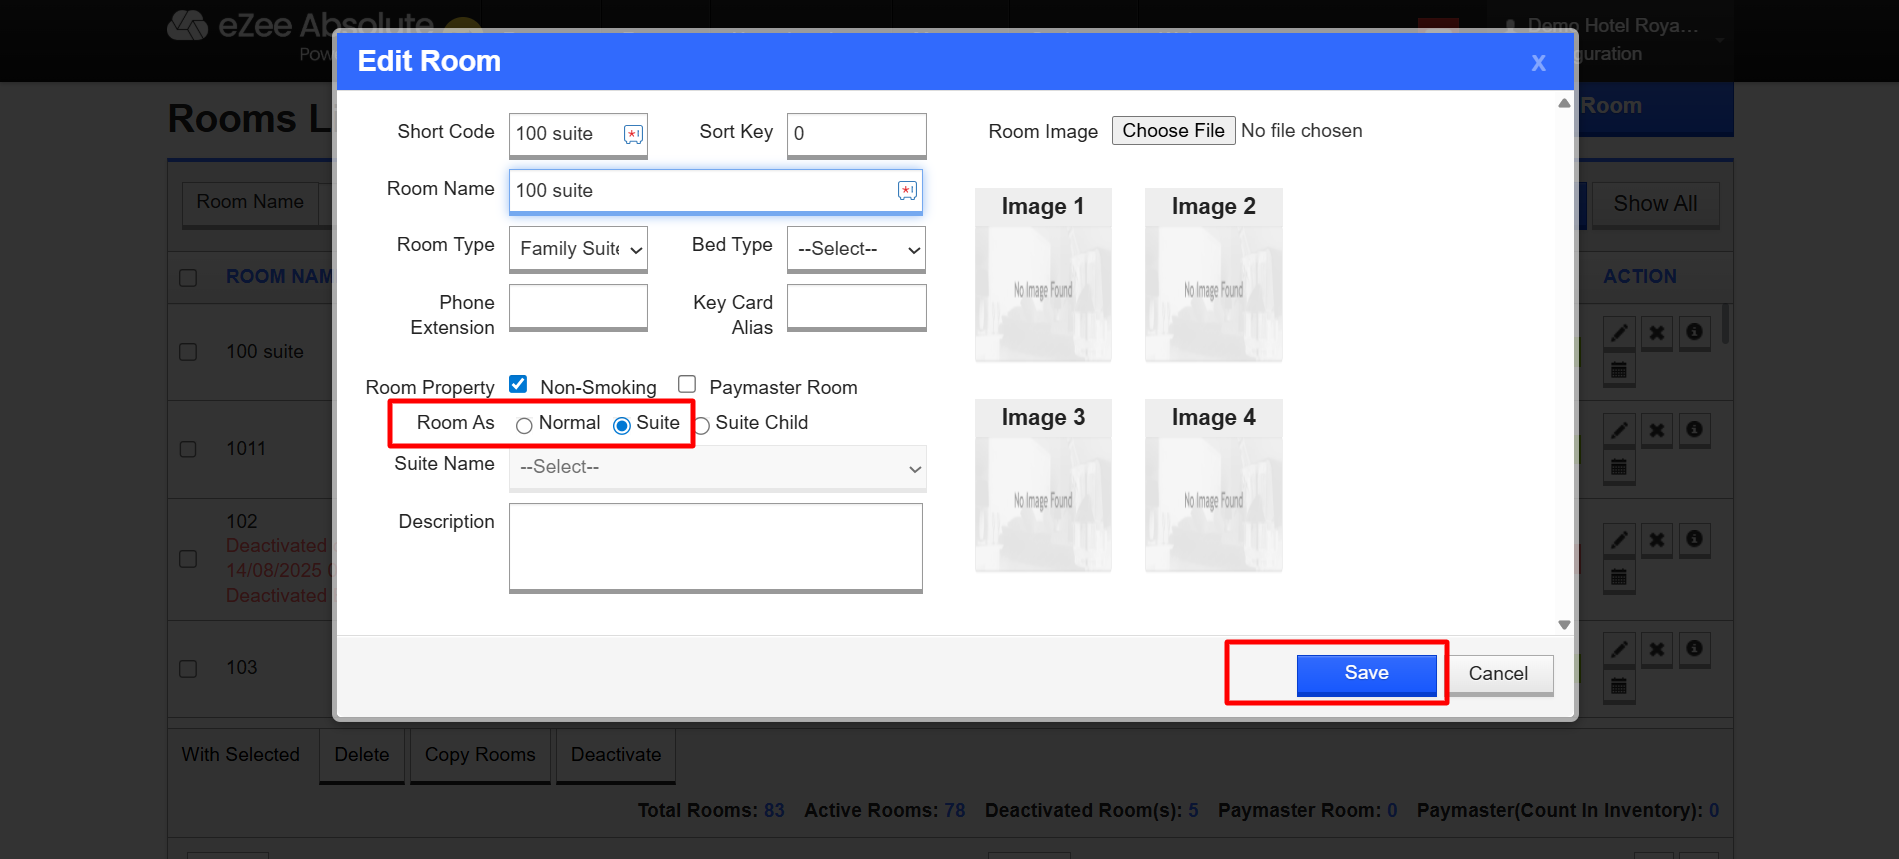Open the Room Type dropdown
This screenshot has height=859, width=1899.
(578, 249)
